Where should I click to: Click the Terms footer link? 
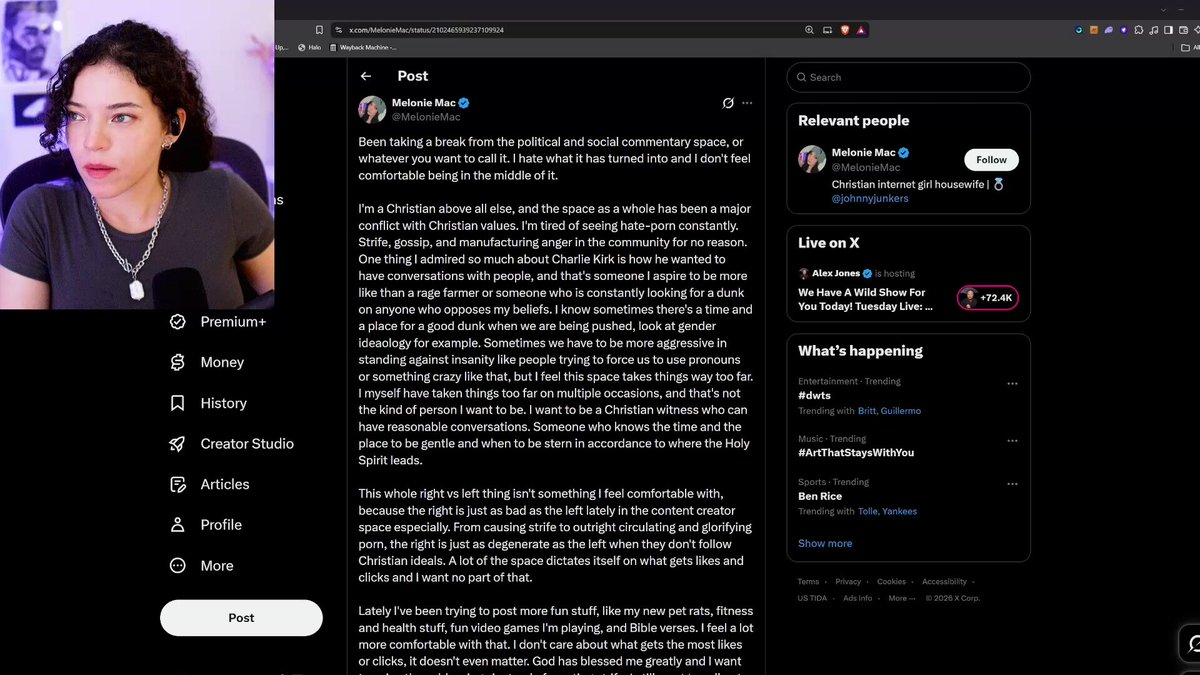click(808, 582)
